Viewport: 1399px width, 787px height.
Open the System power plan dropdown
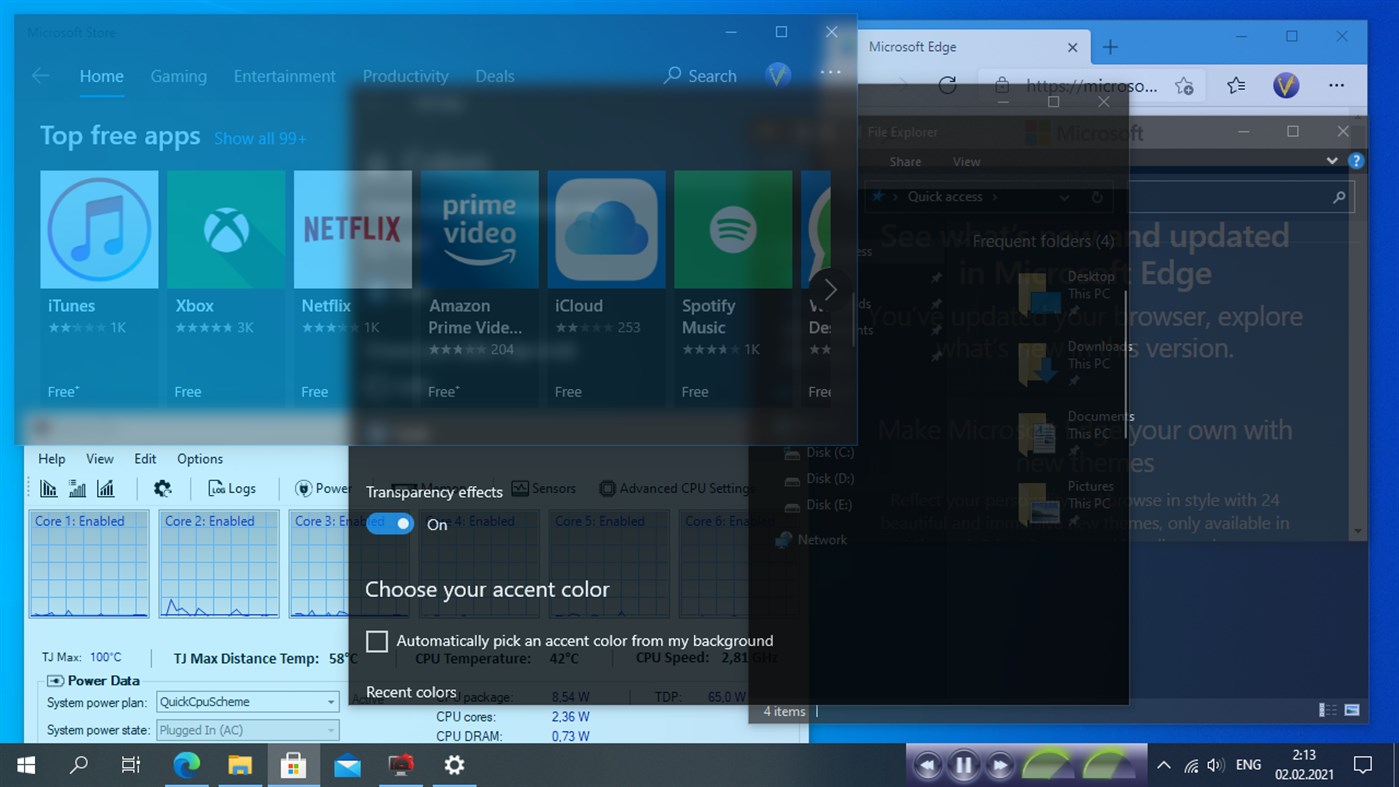330,701
